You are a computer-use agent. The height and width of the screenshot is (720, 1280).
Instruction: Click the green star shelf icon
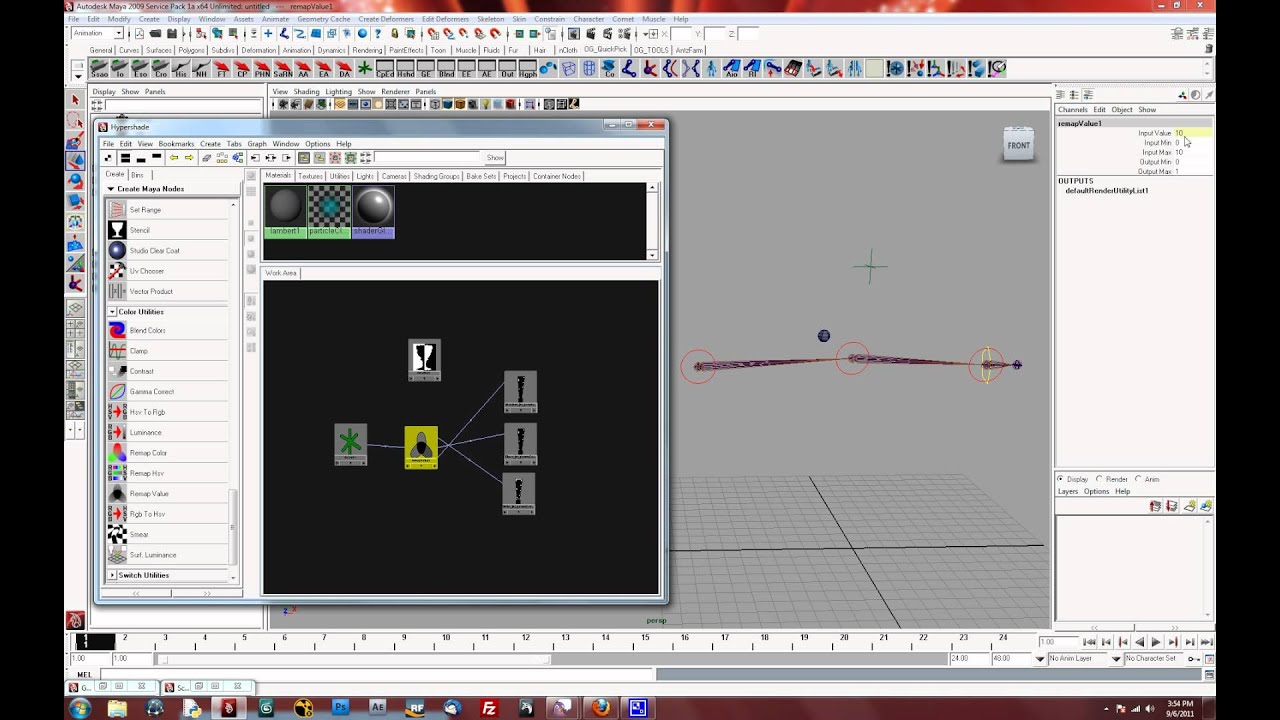365,69
